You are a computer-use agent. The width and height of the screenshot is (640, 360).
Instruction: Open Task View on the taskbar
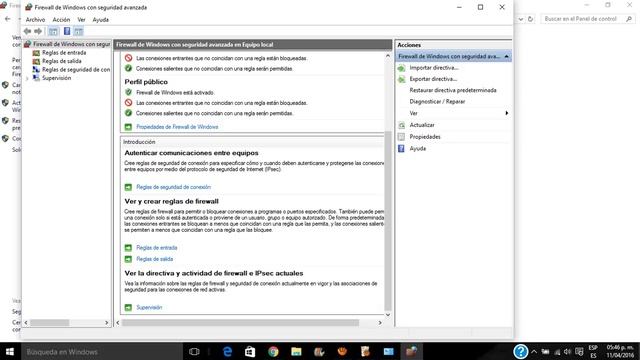(x=194, y=351)
